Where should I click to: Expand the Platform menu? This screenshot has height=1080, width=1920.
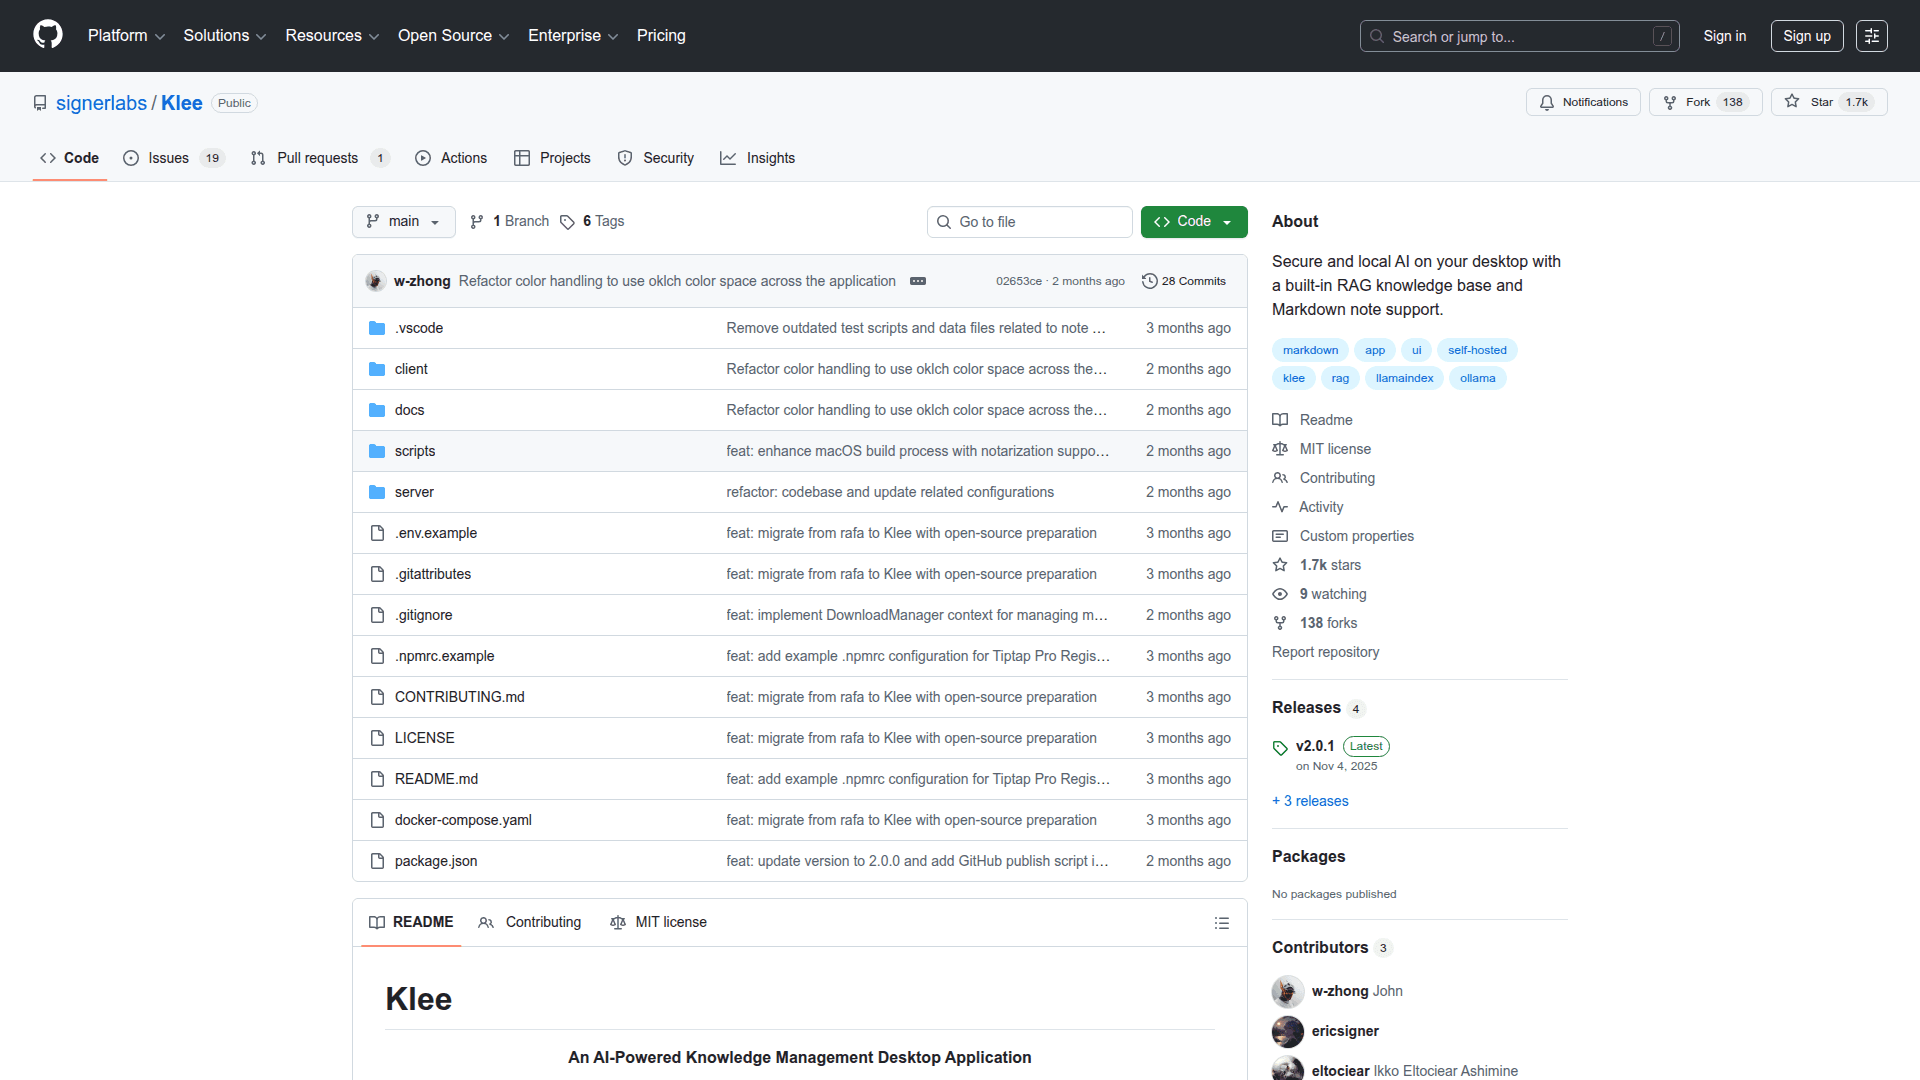click(126, 36)
